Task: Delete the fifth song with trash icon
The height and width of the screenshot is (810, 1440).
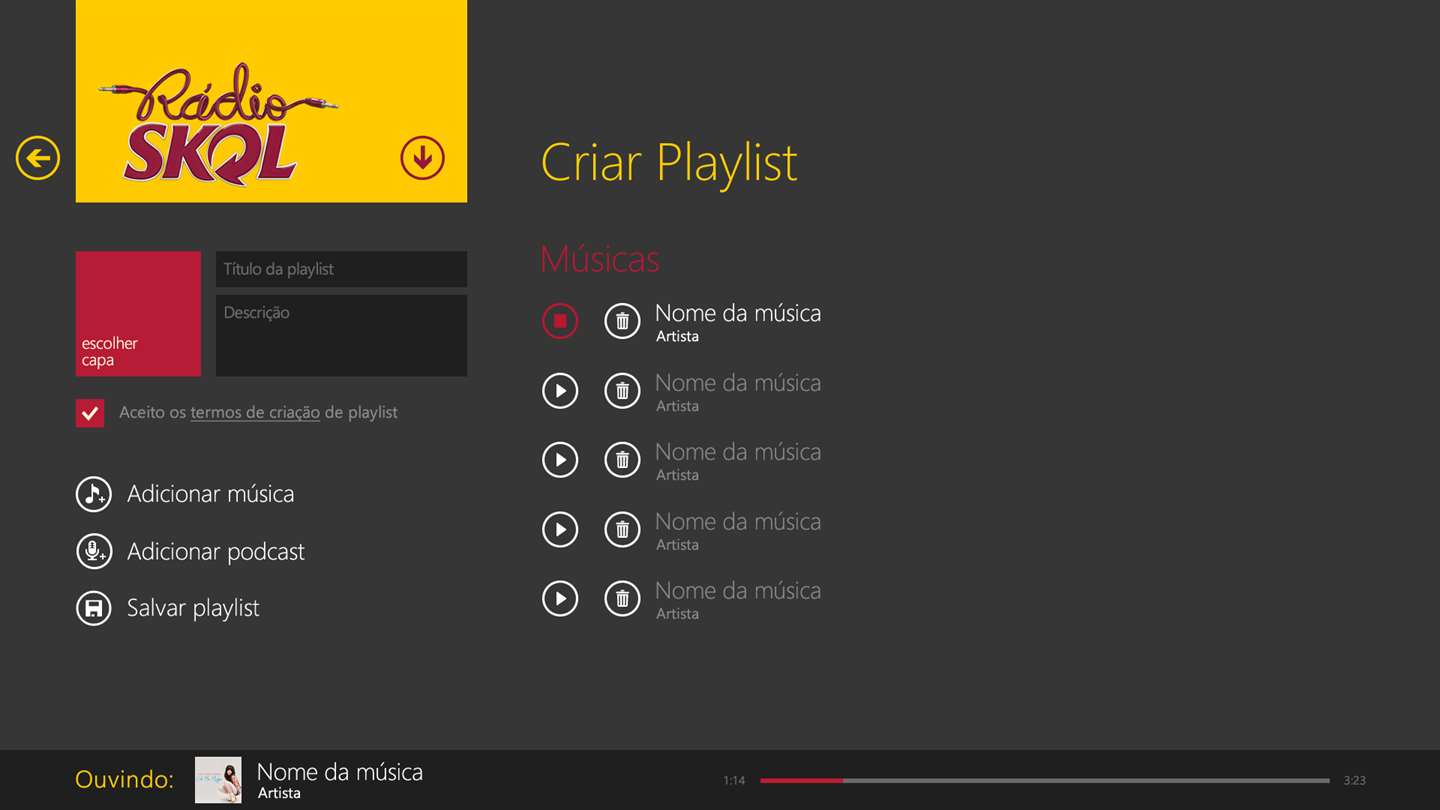Action: pyautogui.click(x=622, y=599)
